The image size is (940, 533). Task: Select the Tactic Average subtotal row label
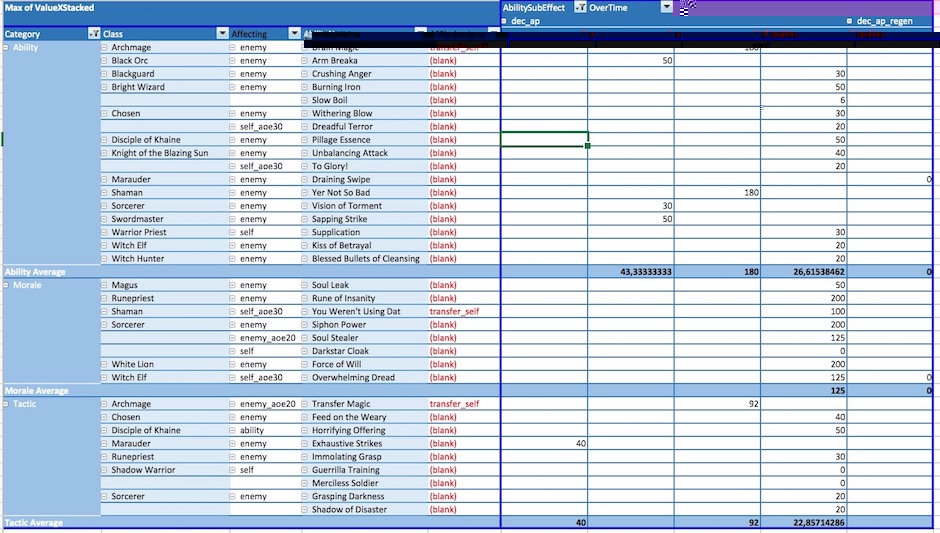pyautogui.click(x=34, y=523)
